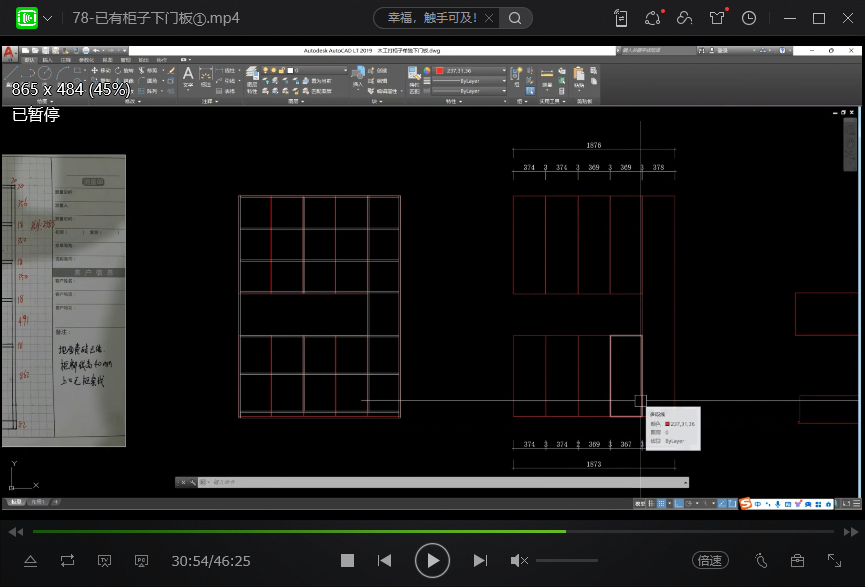Open the file eject icon
Image resolution: width=865 pixels, height=587 pixels.
click(30, 561)
